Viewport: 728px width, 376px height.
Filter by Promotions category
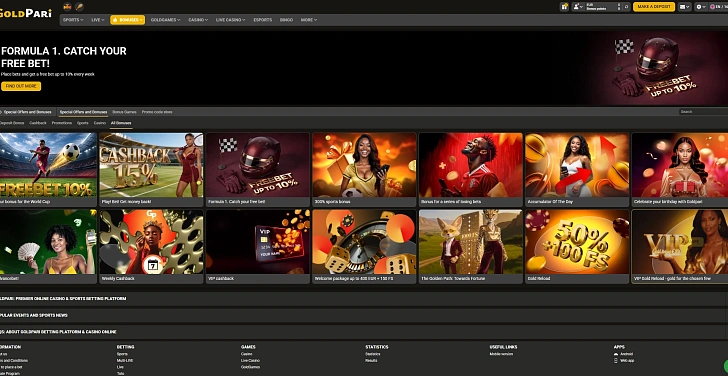[62, 123]
